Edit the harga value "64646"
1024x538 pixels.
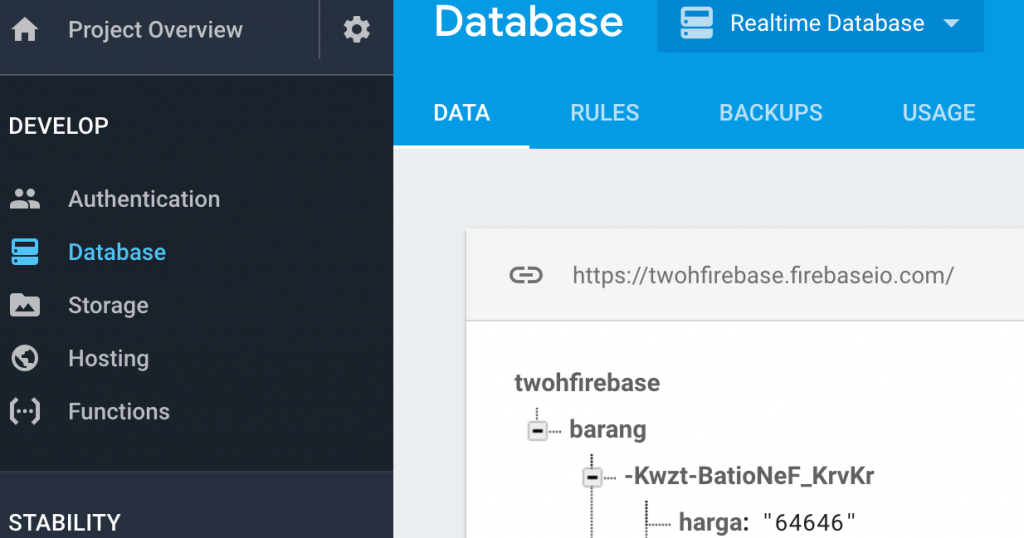809,522
